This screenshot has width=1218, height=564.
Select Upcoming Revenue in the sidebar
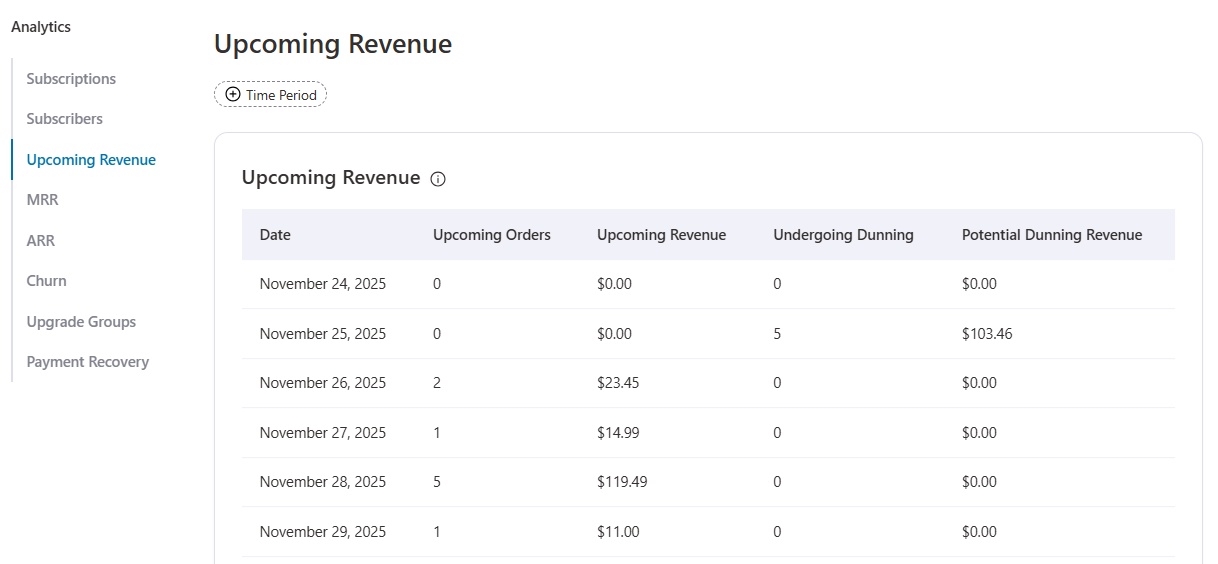[91, 160]
